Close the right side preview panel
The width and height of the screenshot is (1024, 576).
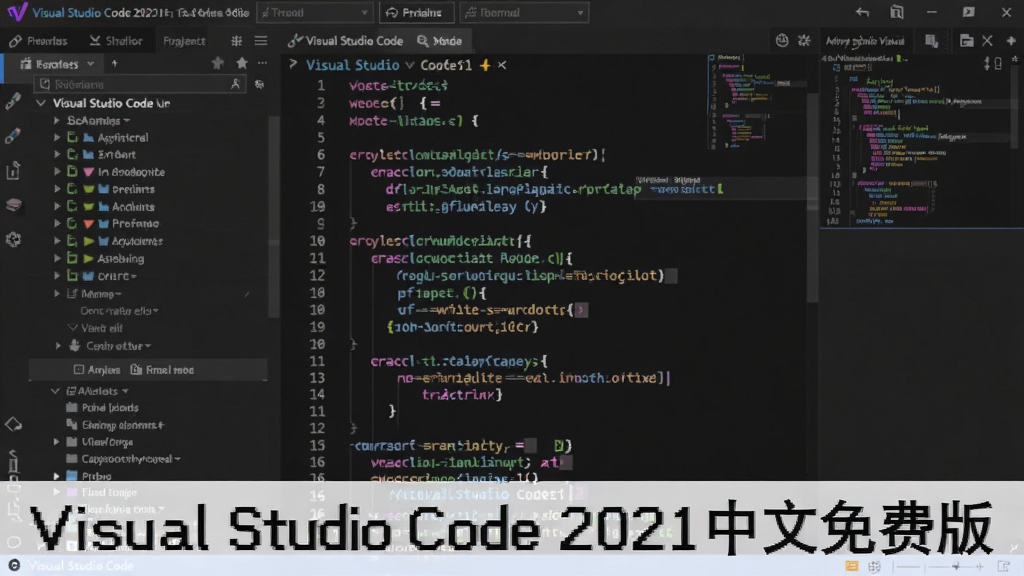[987, 41]
